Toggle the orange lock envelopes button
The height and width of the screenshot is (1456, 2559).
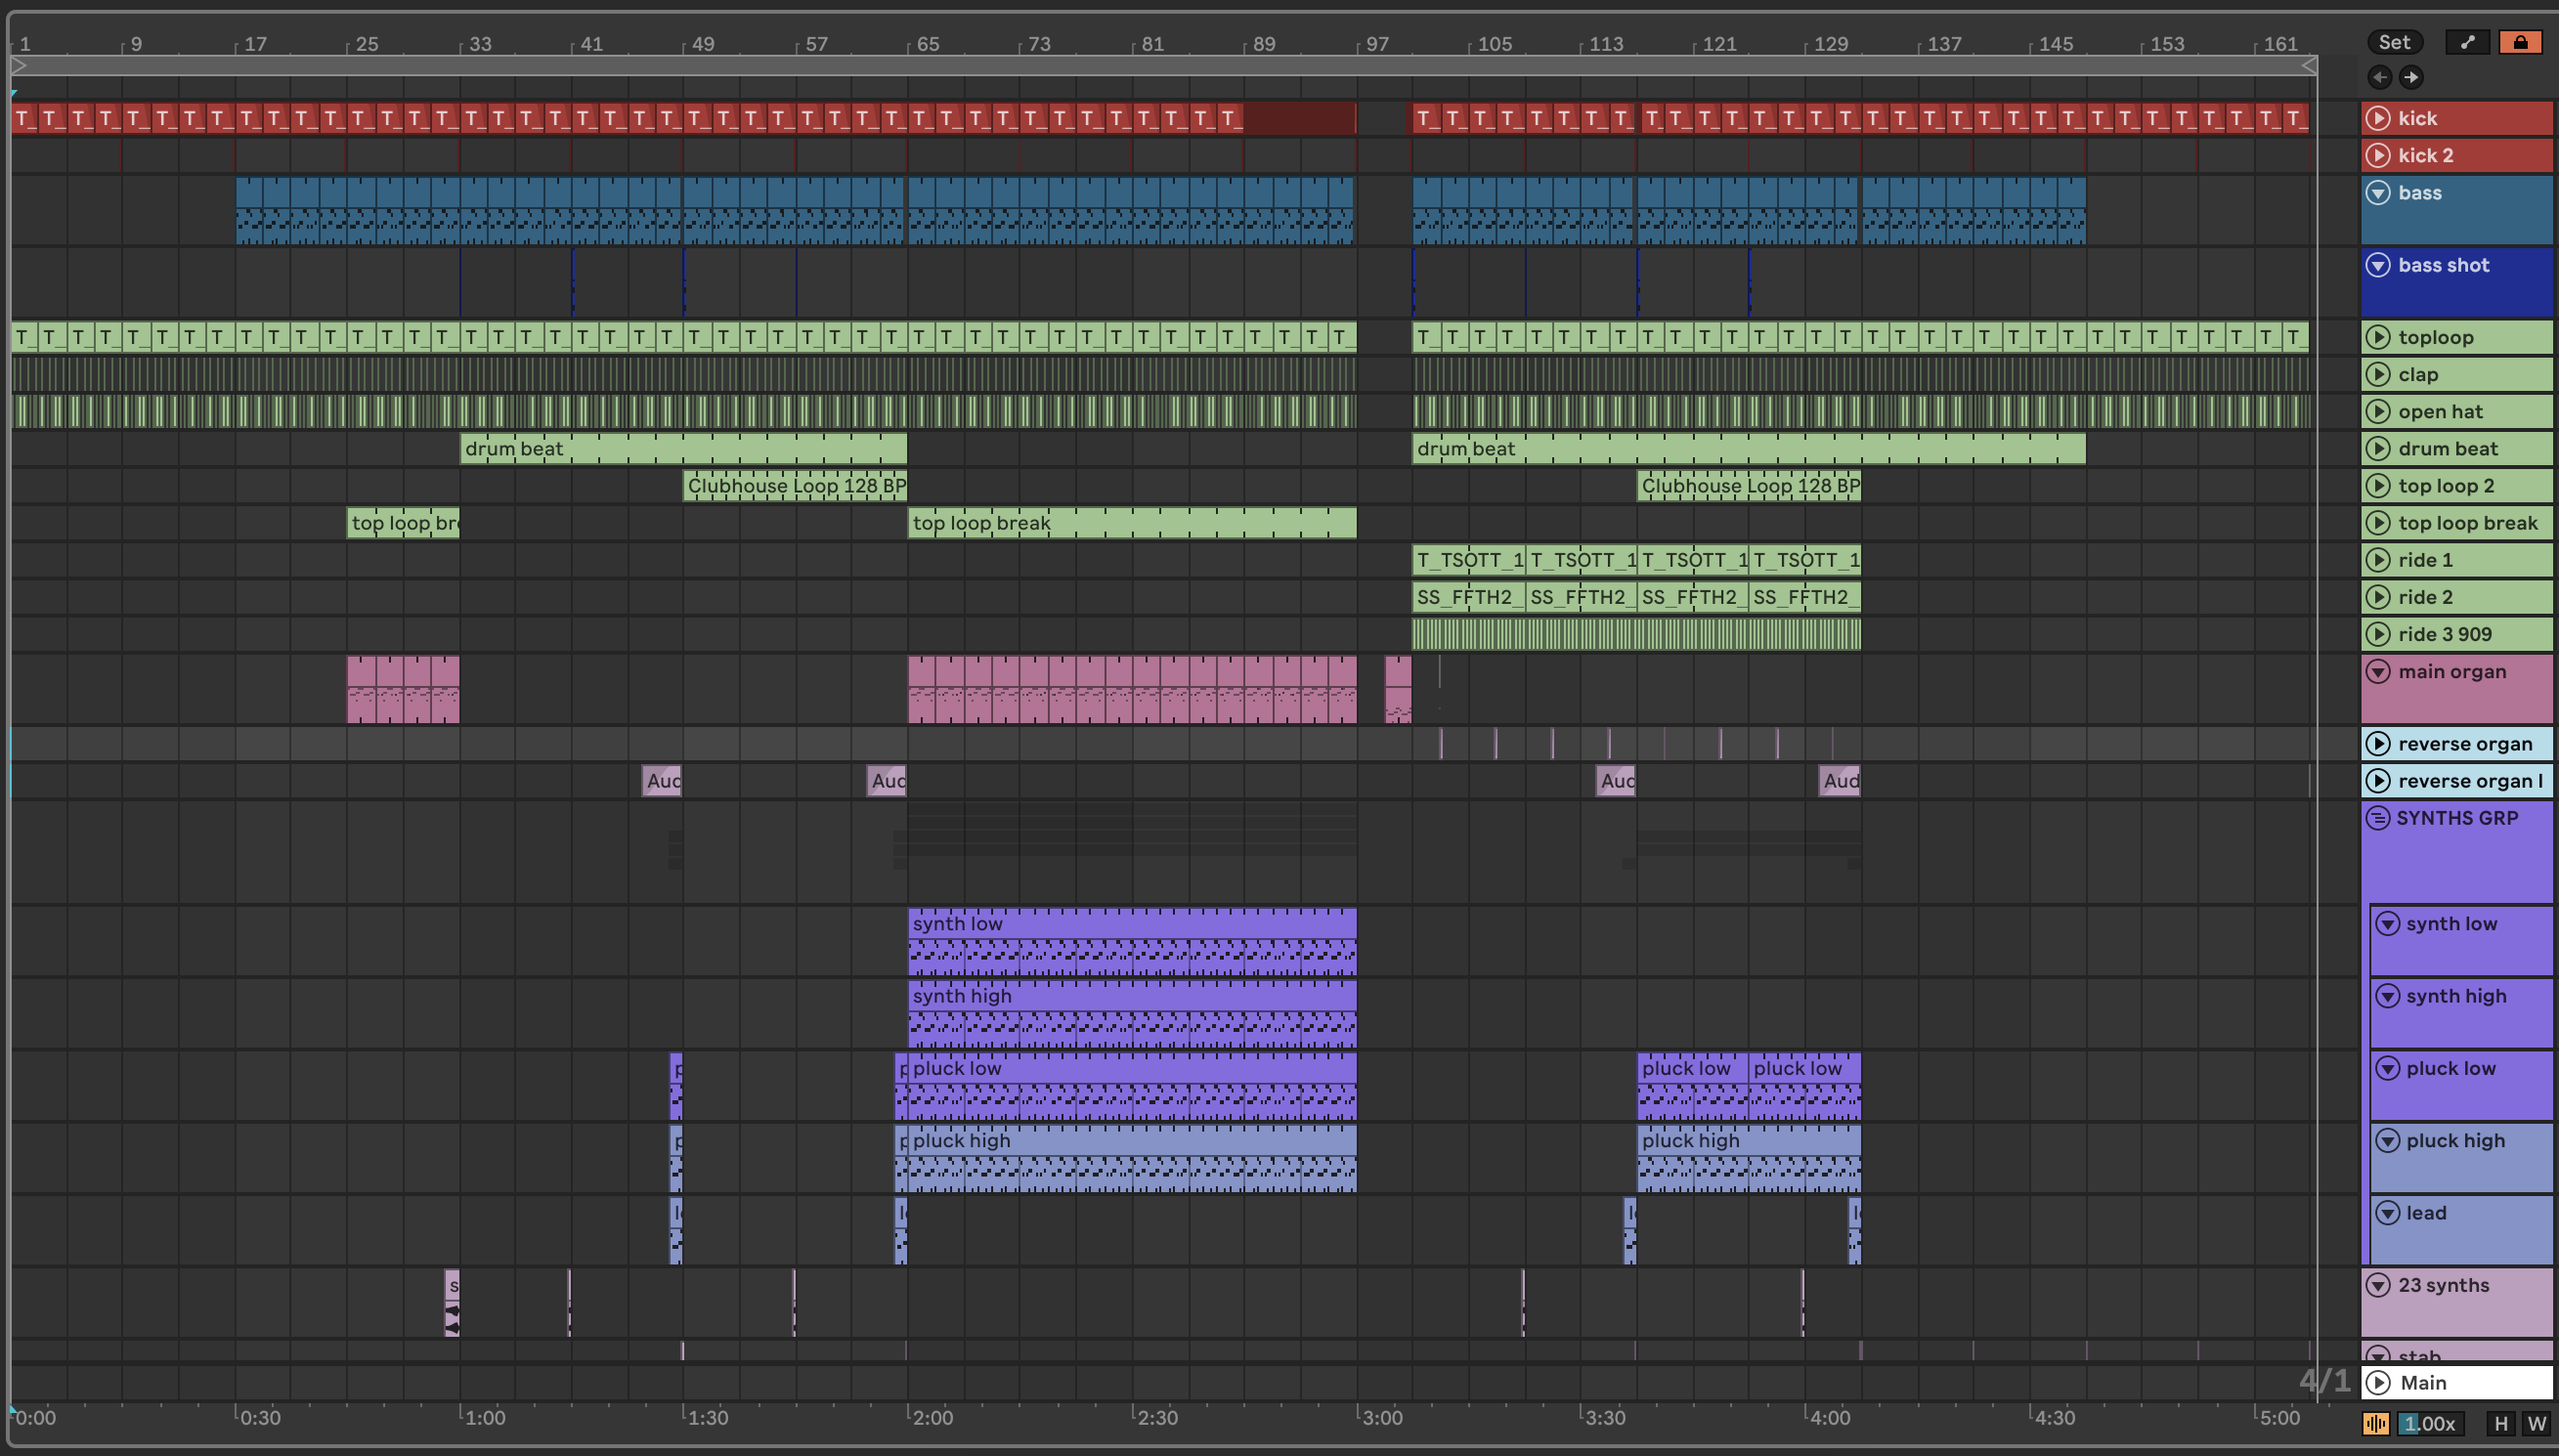pyautogui.click(x=2520, y=42)
